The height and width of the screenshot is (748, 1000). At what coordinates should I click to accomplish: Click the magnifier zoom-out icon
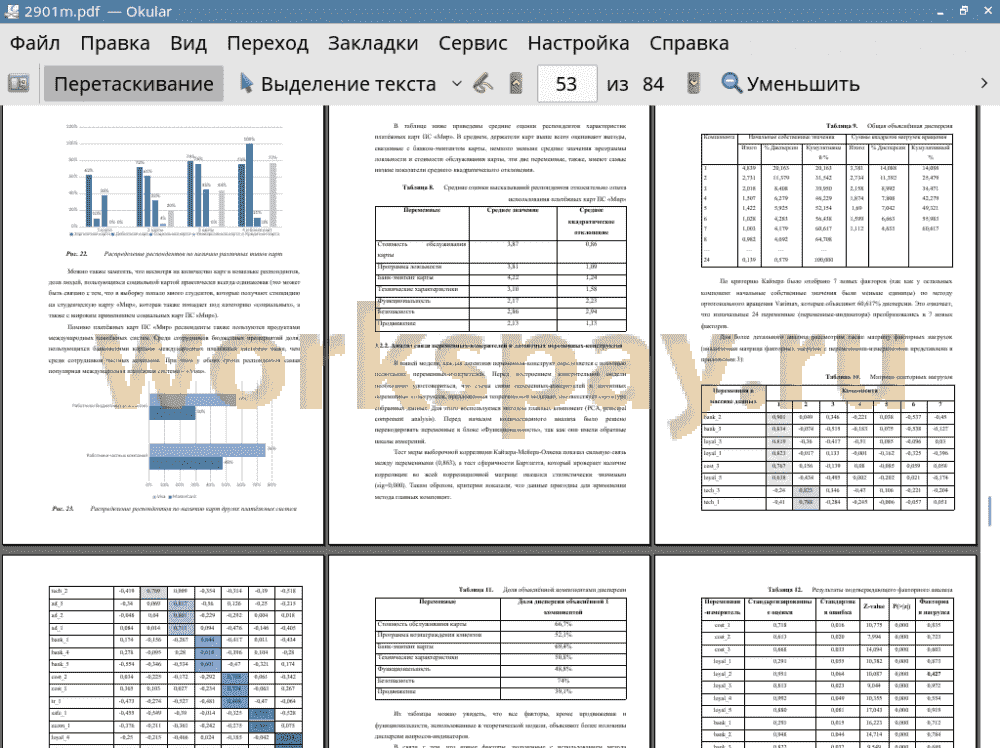[x=732, y=84]
